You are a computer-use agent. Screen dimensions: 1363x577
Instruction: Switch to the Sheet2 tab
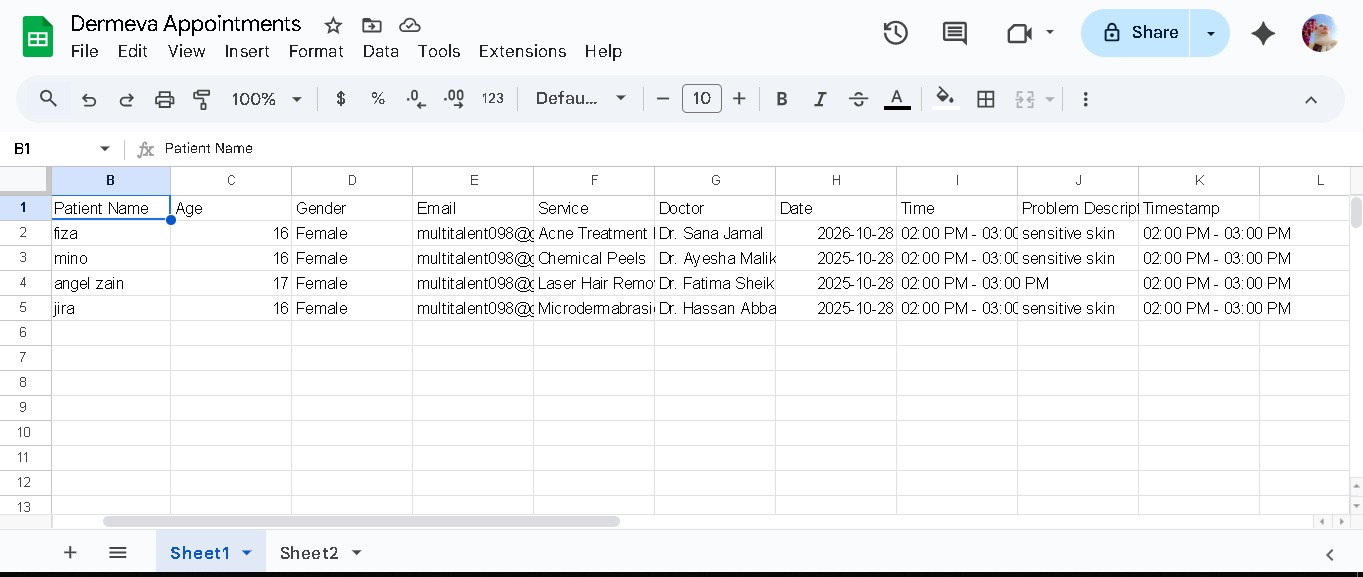[x=309, y=553]
